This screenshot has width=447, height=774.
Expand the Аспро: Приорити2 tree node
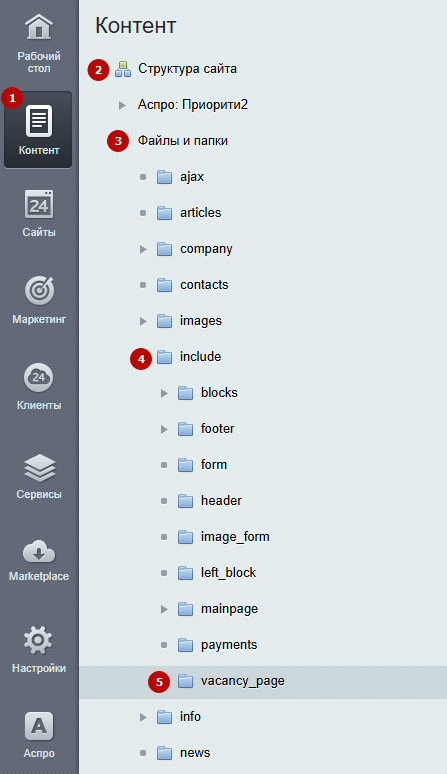(x=122, y=105)
